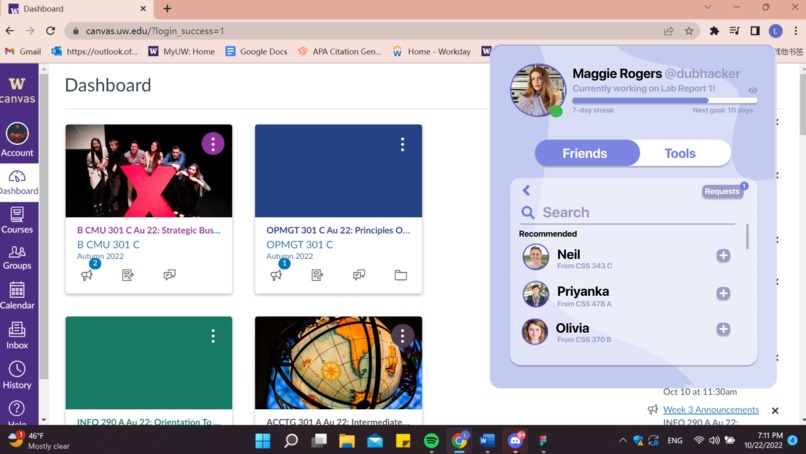Open B CMU 301 C Strategic Business course link

(149, 230)
